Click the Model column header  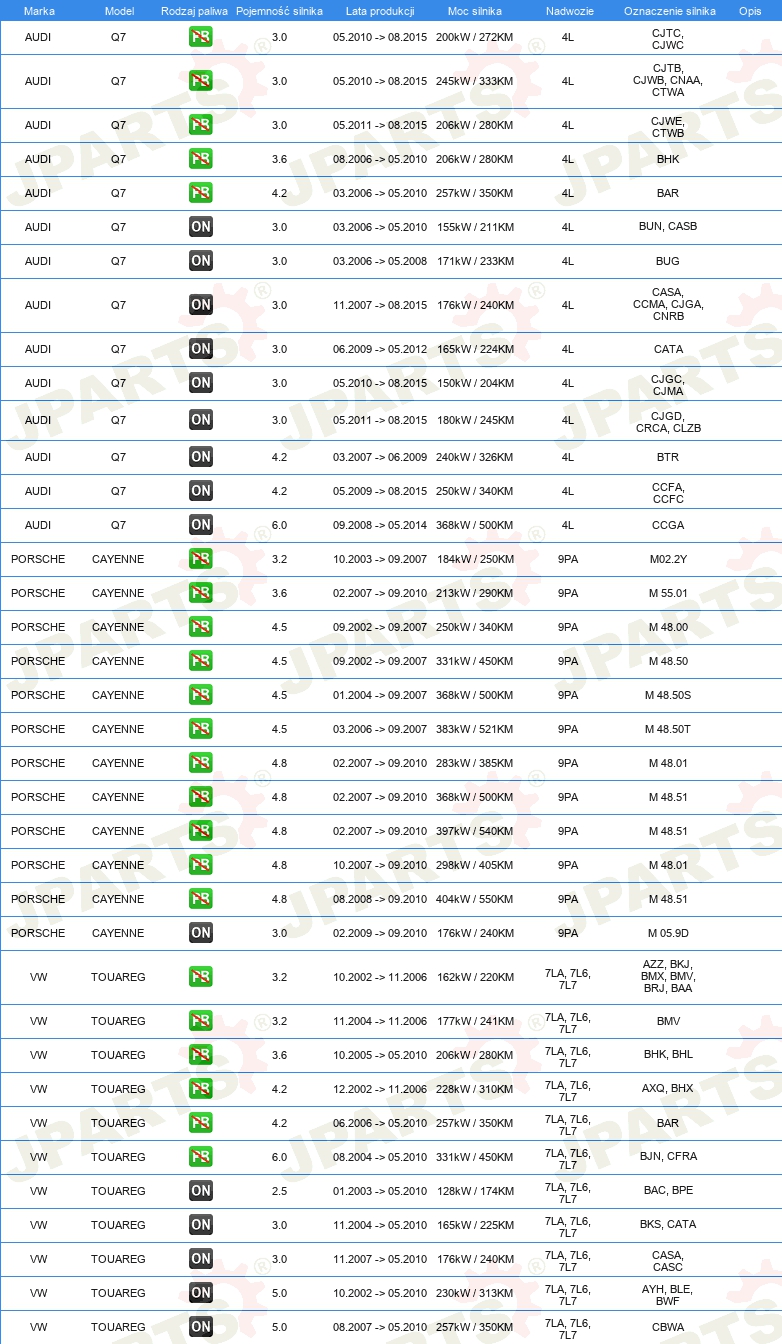[119, 10]
